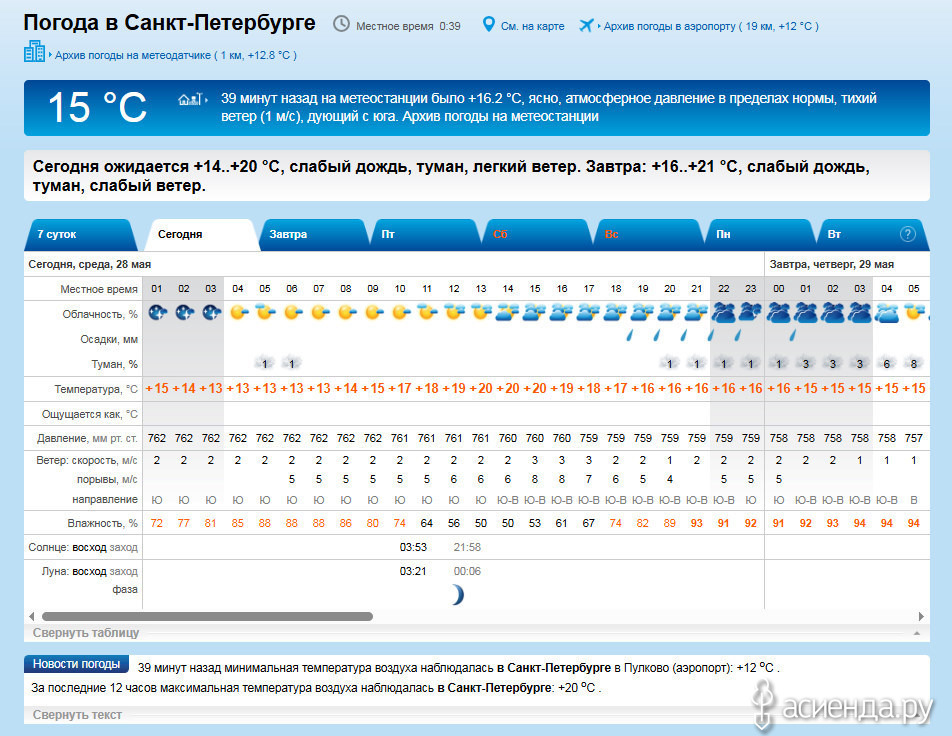
Task: Click the raindrop icon under hour 20
Action: [x=684, y=335]
